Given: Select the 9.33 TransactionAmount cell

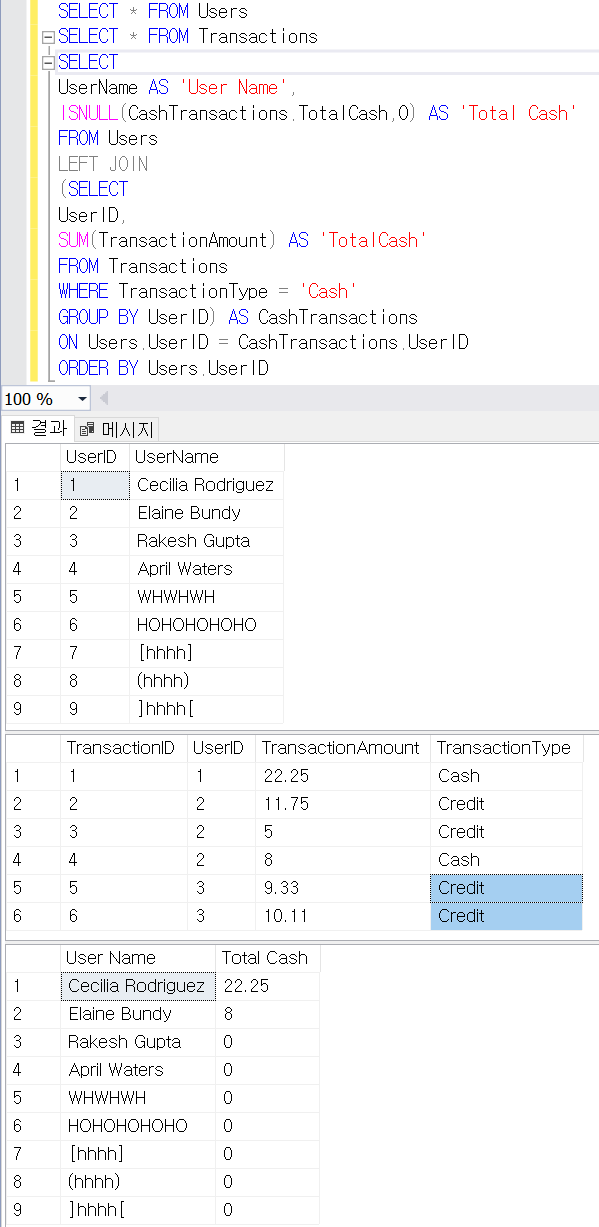Looking at the screenshot, I should pyautogui.click(x=342, y=888).
